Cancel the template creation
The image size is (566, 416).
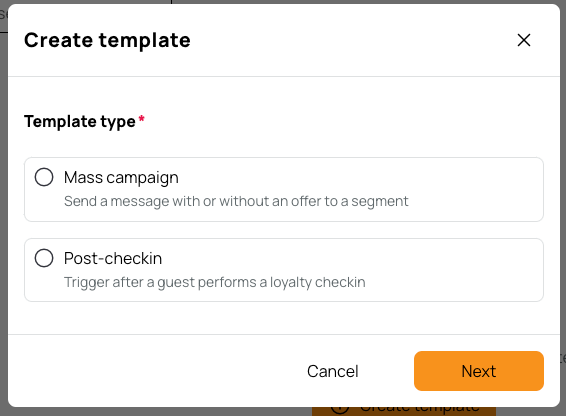332,371
